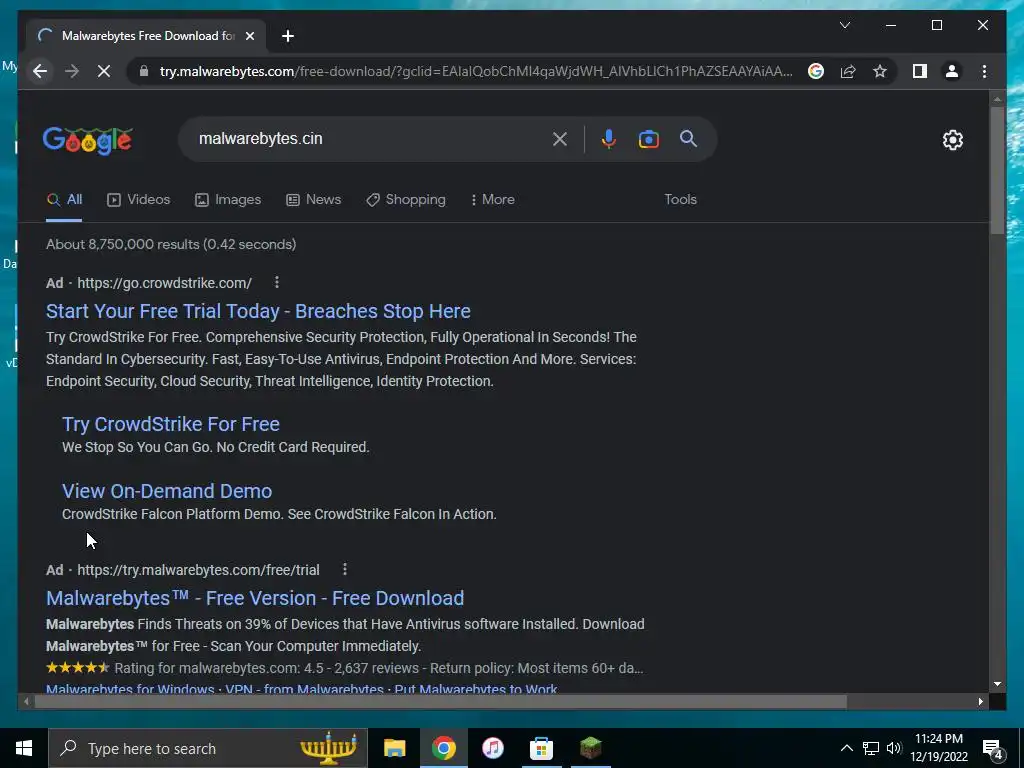Viewport: 1024px width, 768px height.
Task: Click the taskbar search box
Action: click(x=208, y=748)
